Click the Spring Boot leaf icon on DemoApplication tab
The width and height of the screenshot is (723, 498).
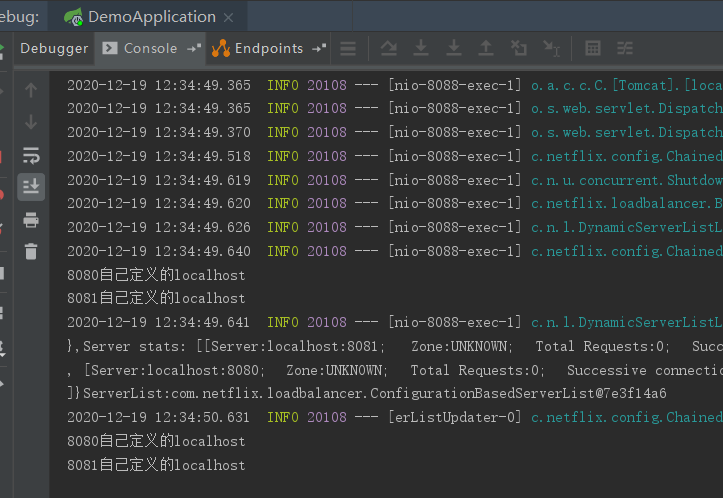click(x=73, y=17)
